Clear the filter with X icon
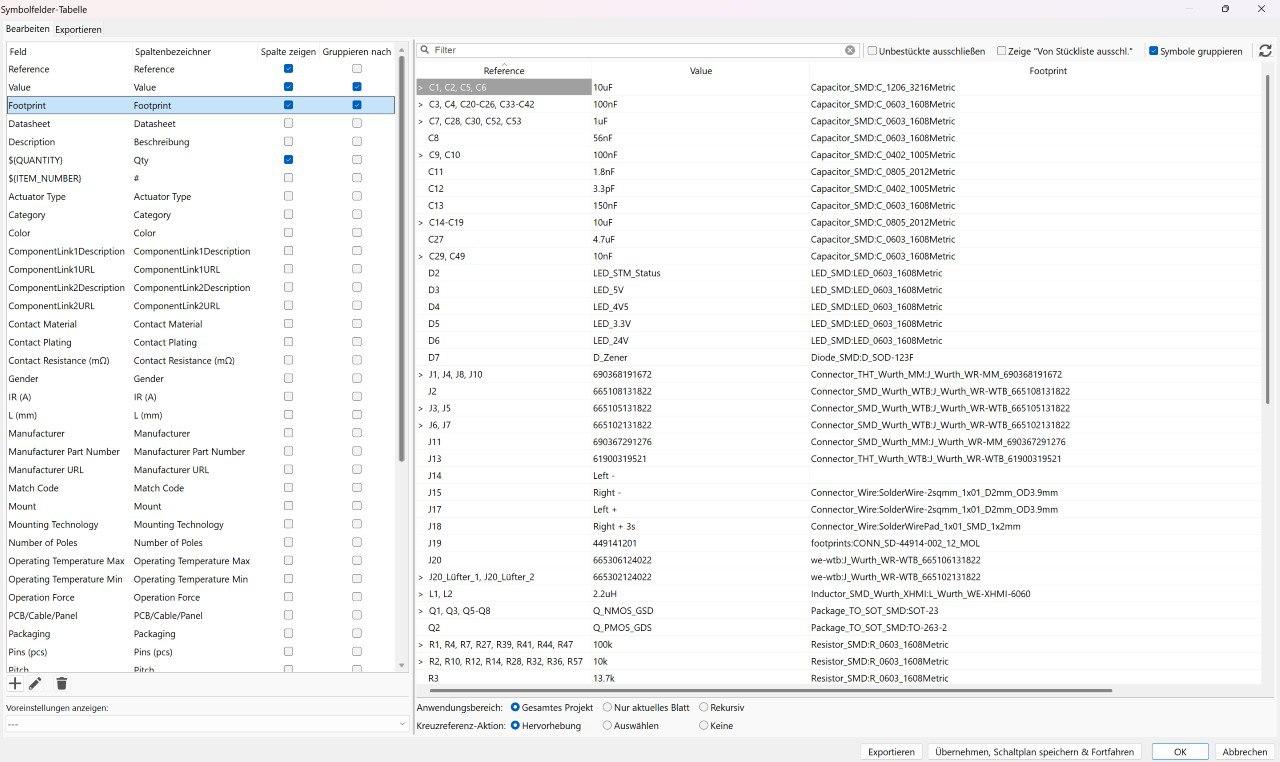Image resolution: width=1280 pixels, height=762 pixels. click(x=850, y=50)
